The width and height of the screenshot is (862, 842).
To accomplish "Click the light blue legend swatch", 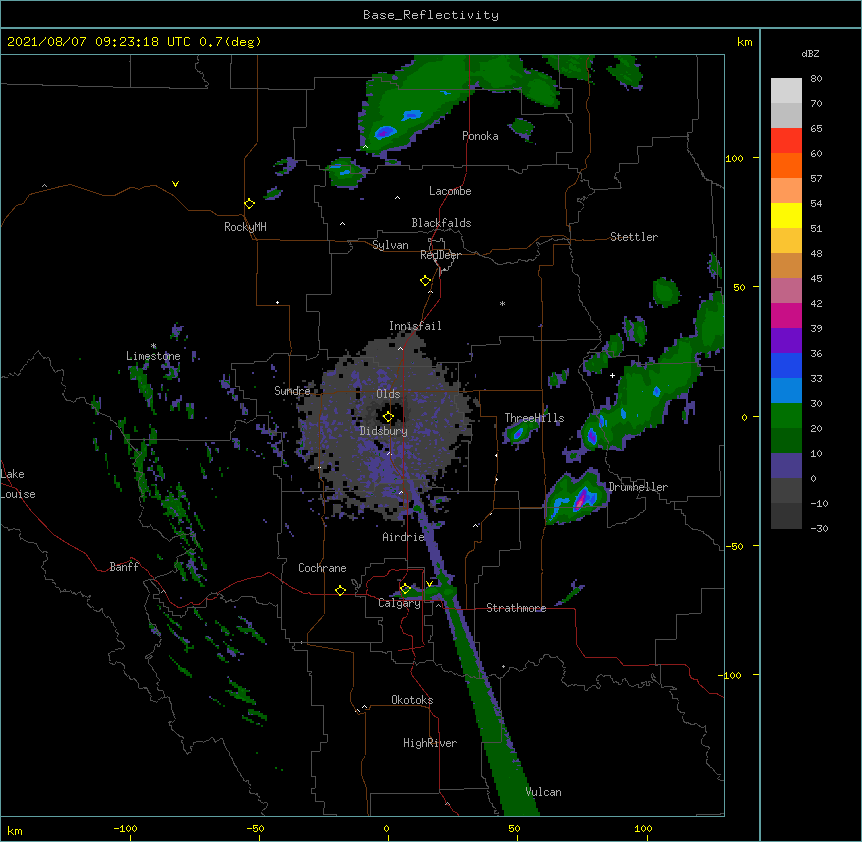I will [786, 390].
